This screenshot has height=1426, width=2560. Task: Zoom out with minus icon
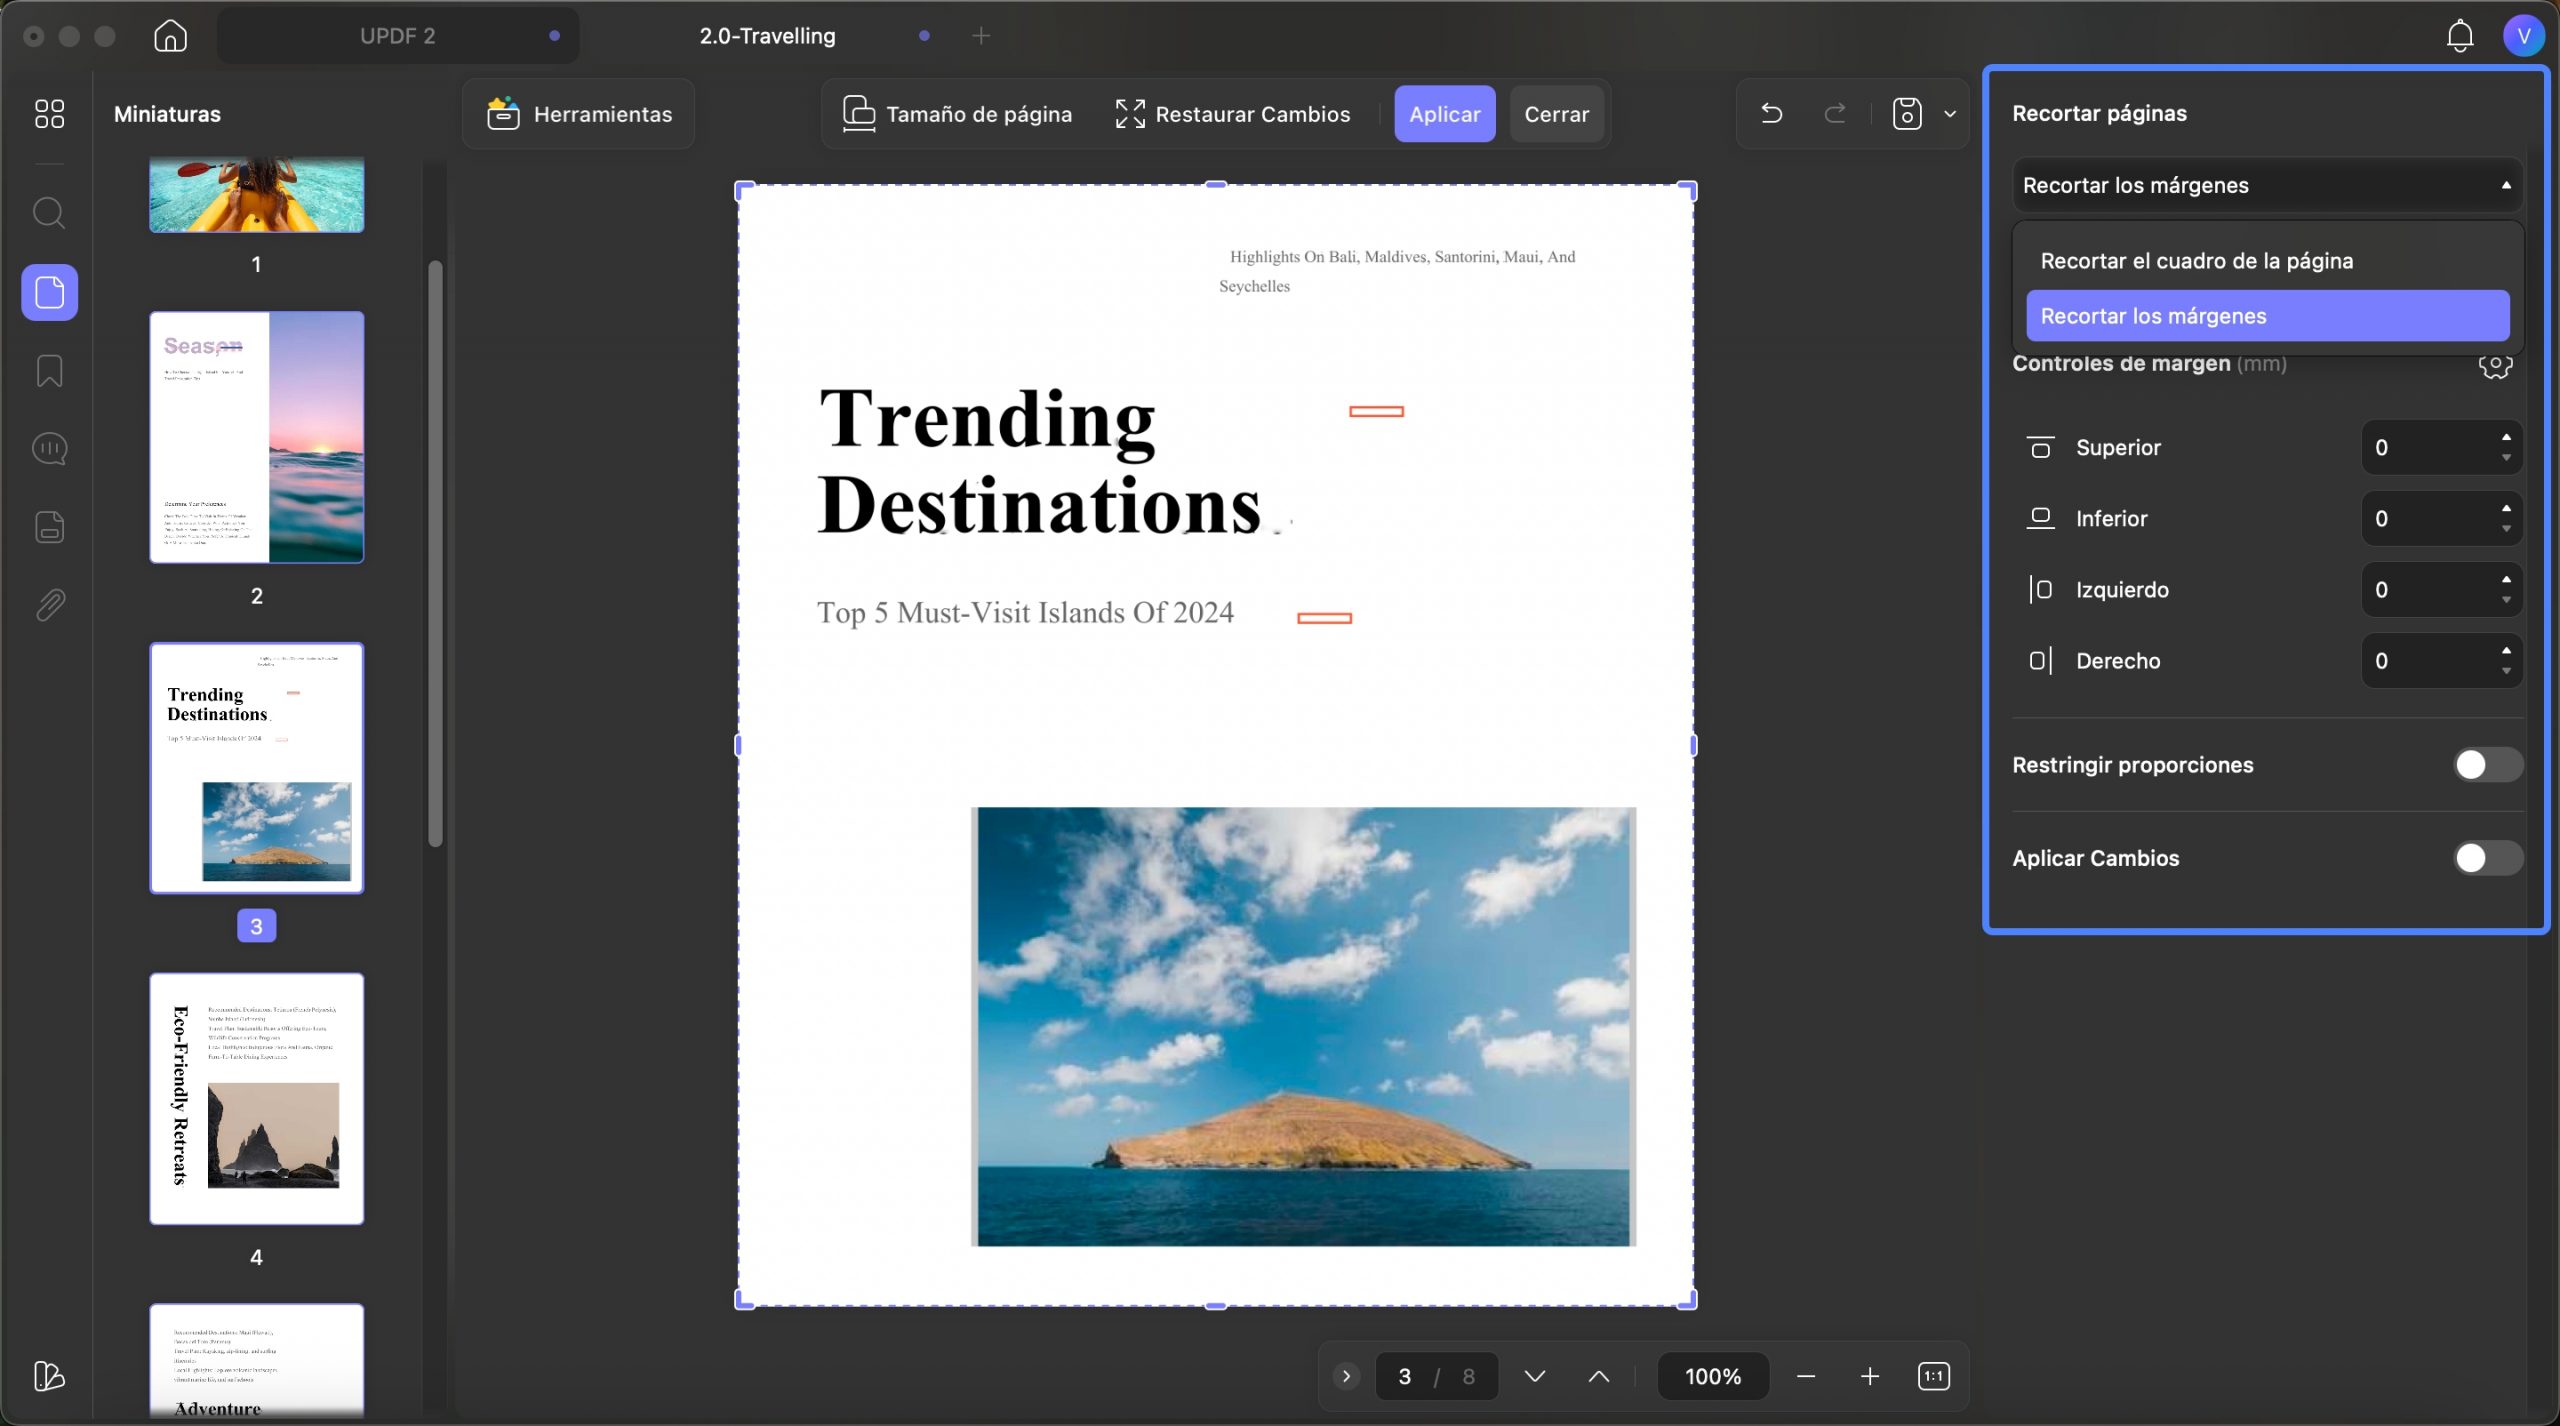(1806, 1376)
